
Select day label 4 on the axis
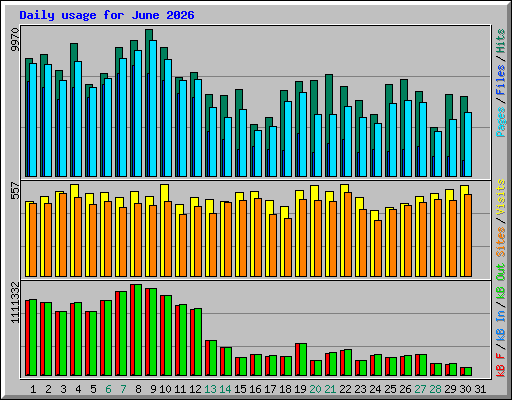point(78,389)
